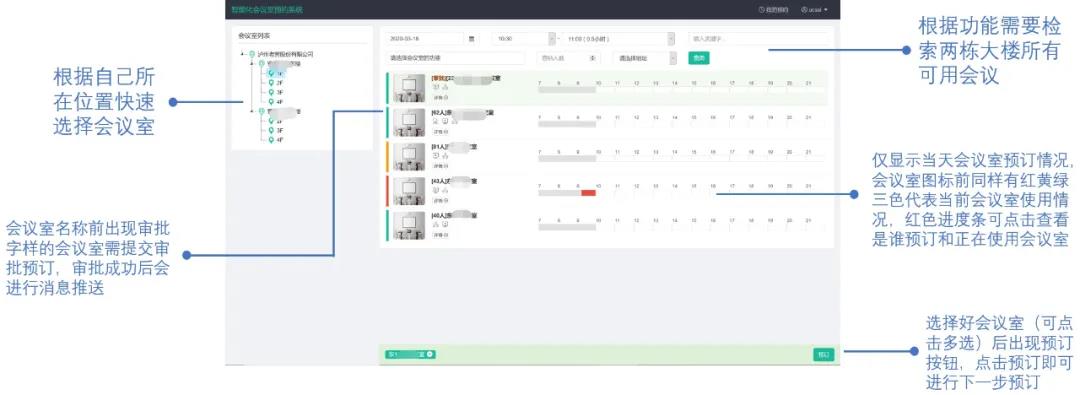Collapse the root company tree node
Image resolution: width=1080 pixels, height=395 pixels.
pos(242,54)
